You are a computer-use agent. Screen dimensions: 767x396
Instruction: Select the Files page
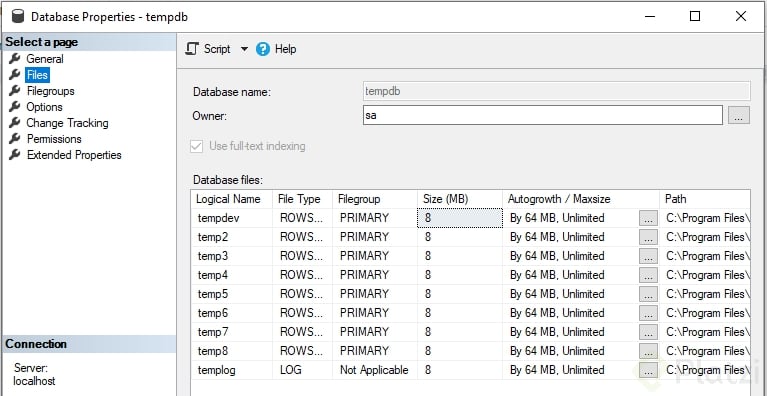37,75
